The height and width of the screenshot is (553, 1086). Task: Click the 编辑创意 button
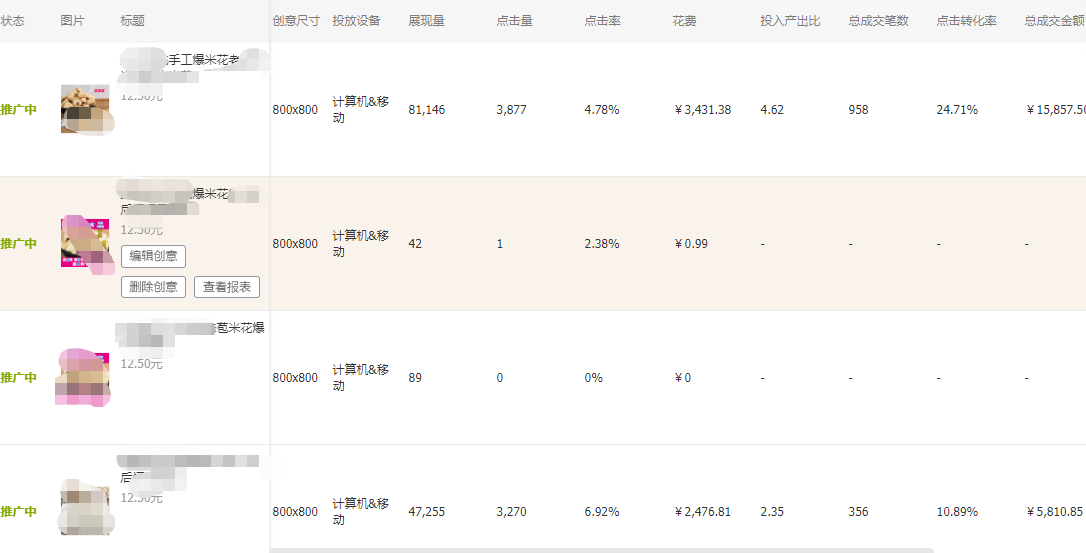point(153,256)
